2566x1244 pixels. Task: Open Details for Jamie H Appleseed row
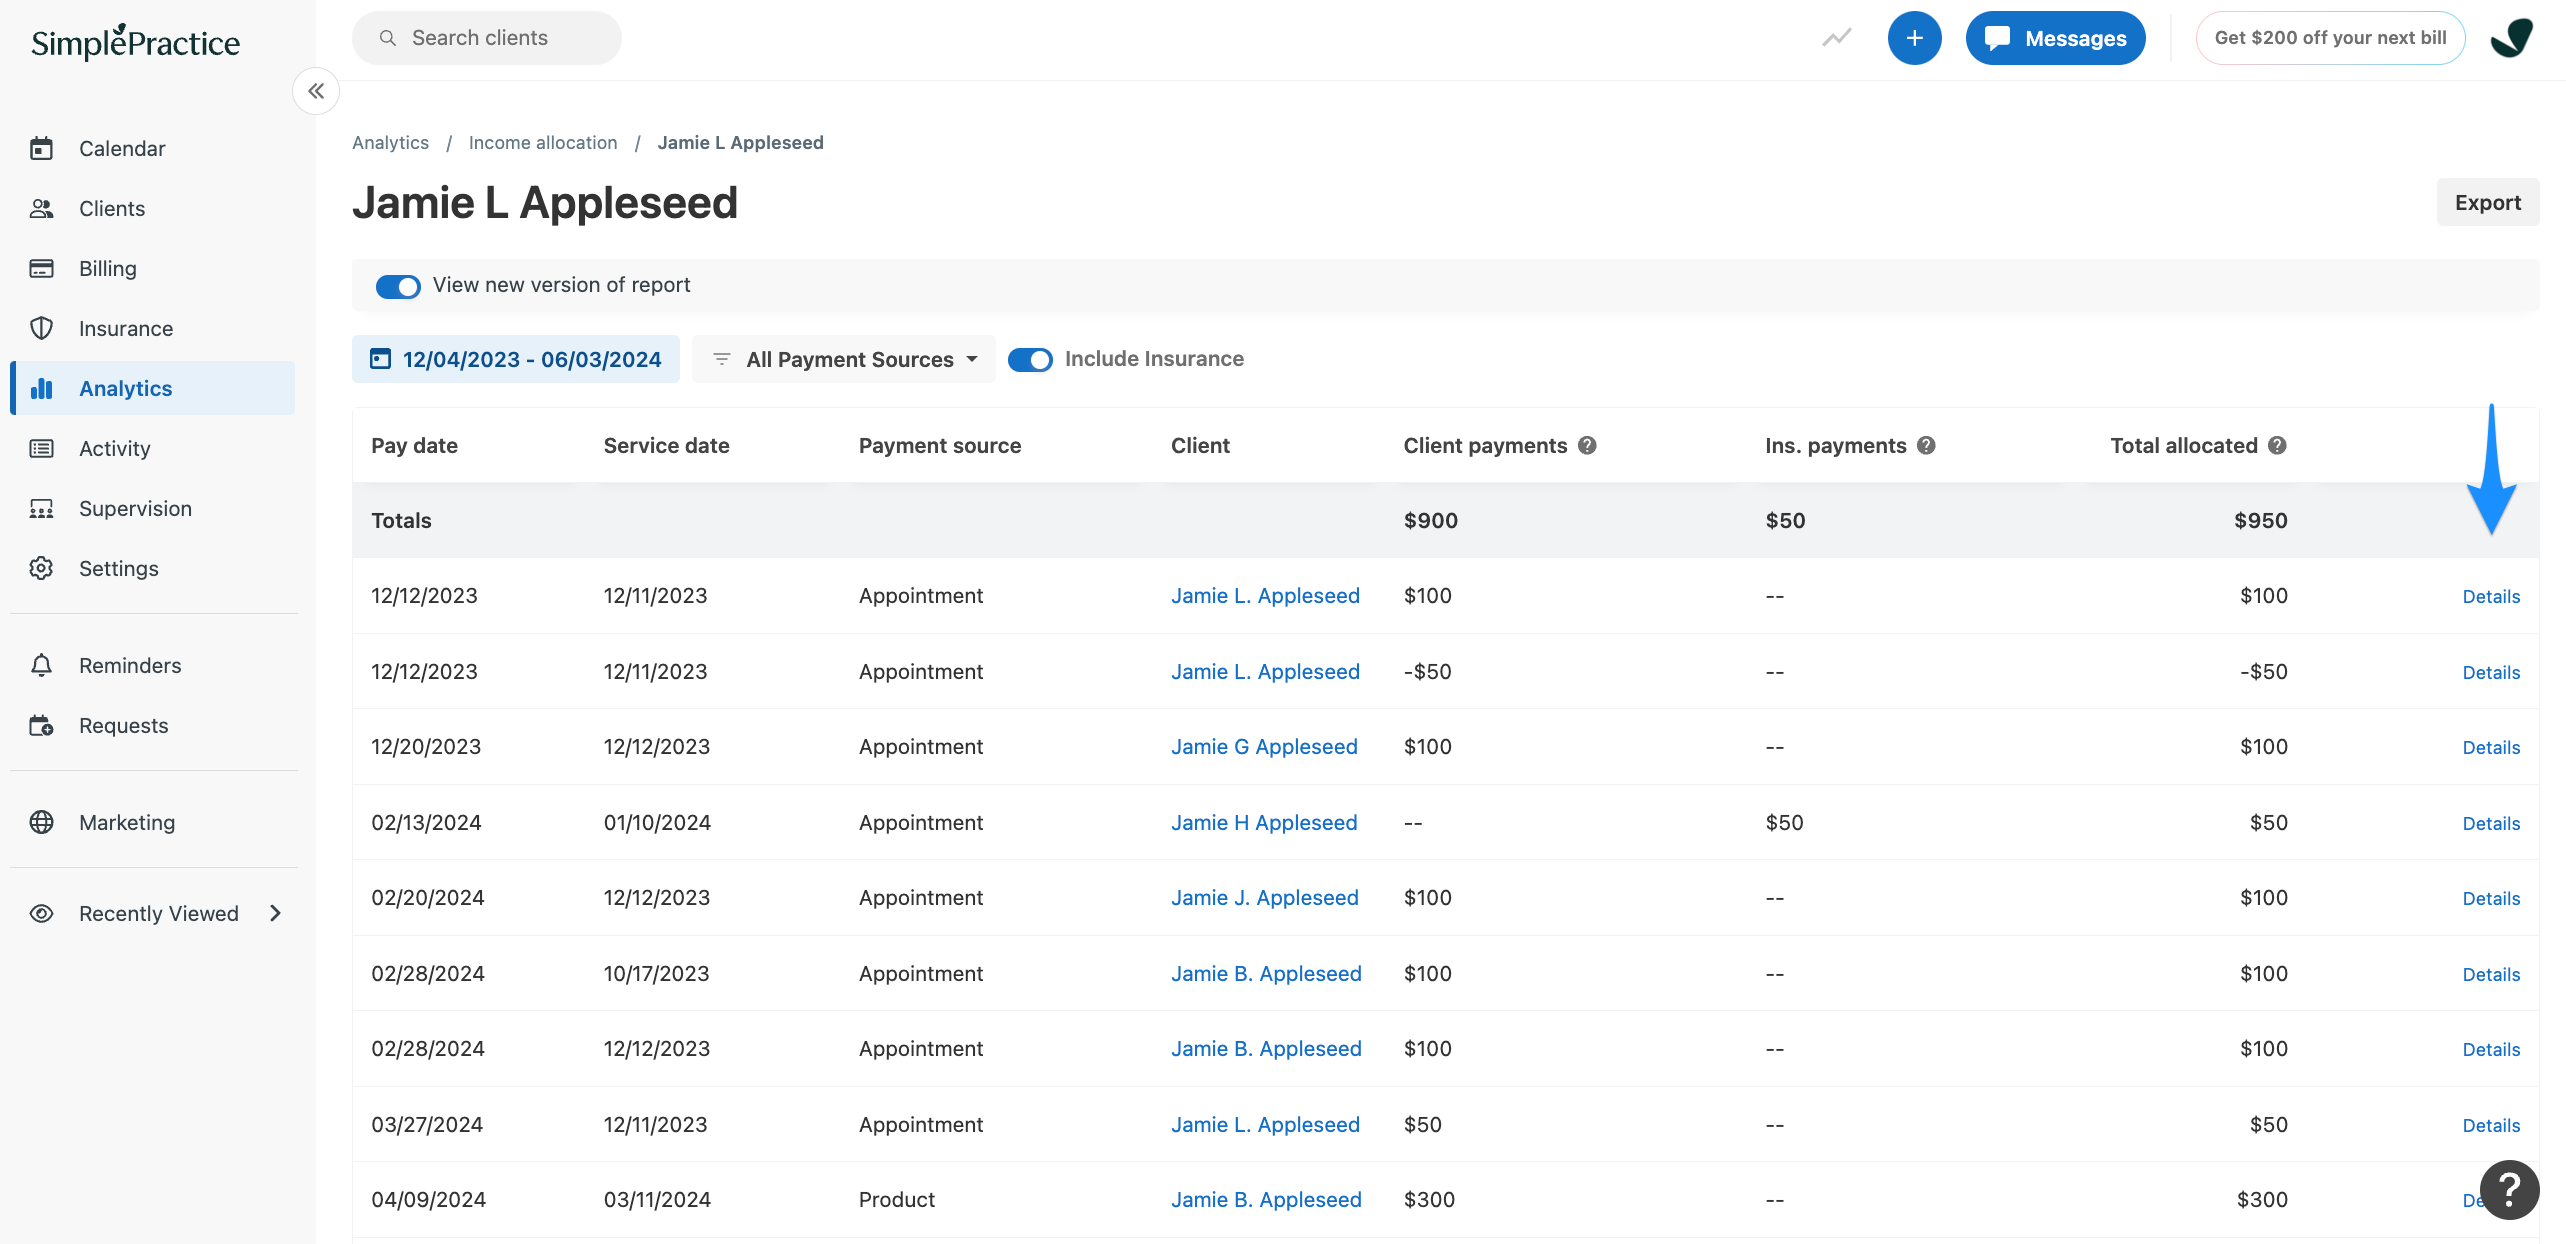pyautogui.click(x=2491, y=823)
